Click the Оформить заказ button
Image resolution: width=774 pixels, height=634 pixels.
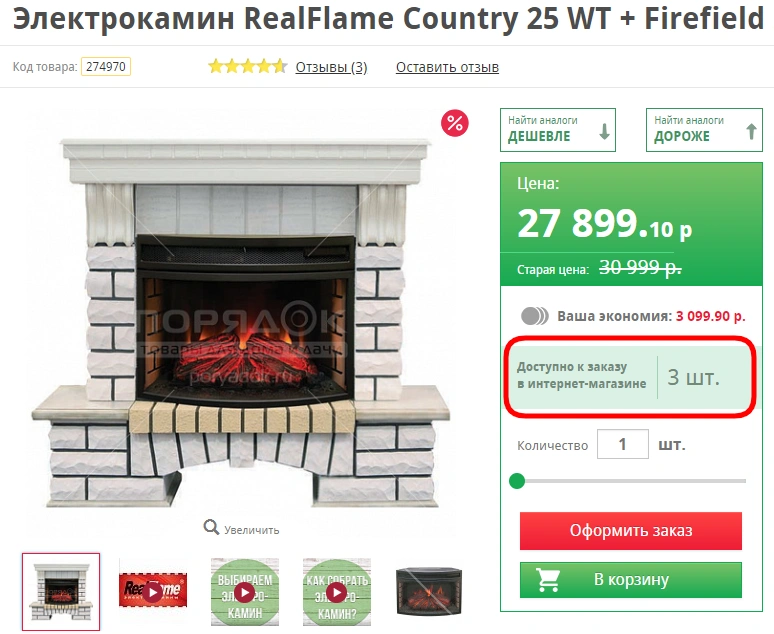coord(631,531)
